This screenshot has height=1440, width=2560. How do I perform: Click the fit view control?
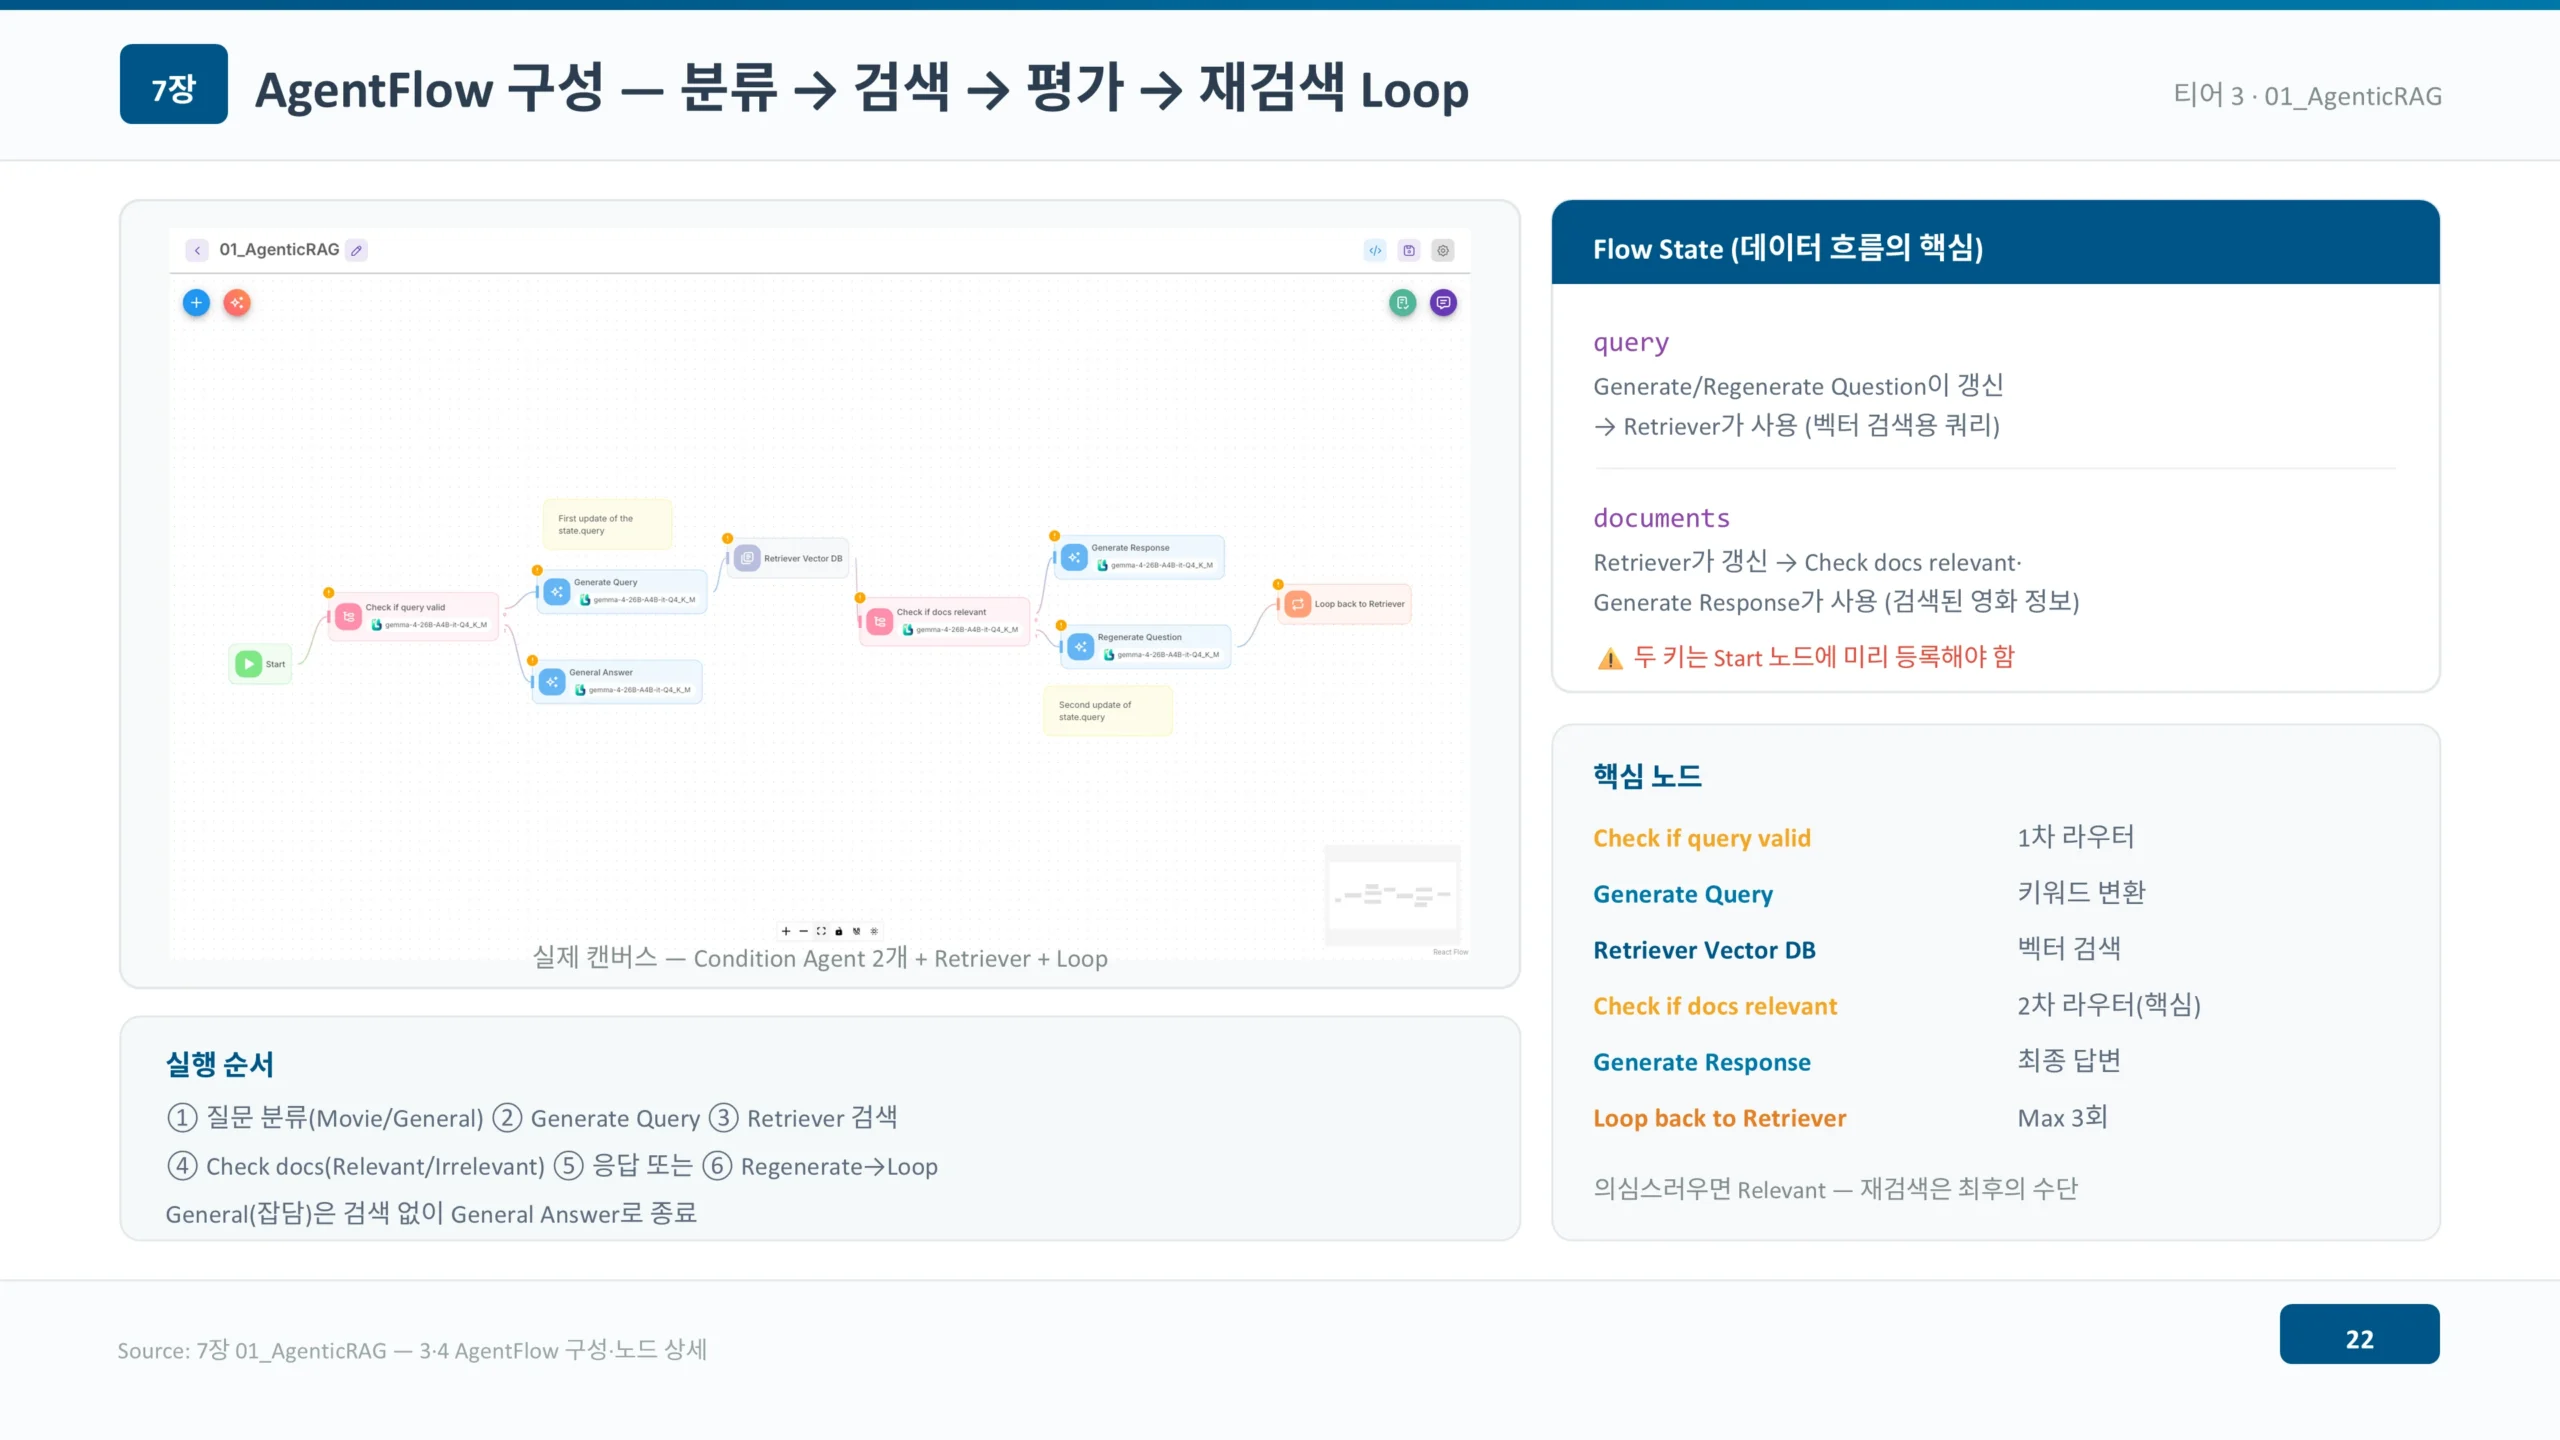[x=821, y=931]
